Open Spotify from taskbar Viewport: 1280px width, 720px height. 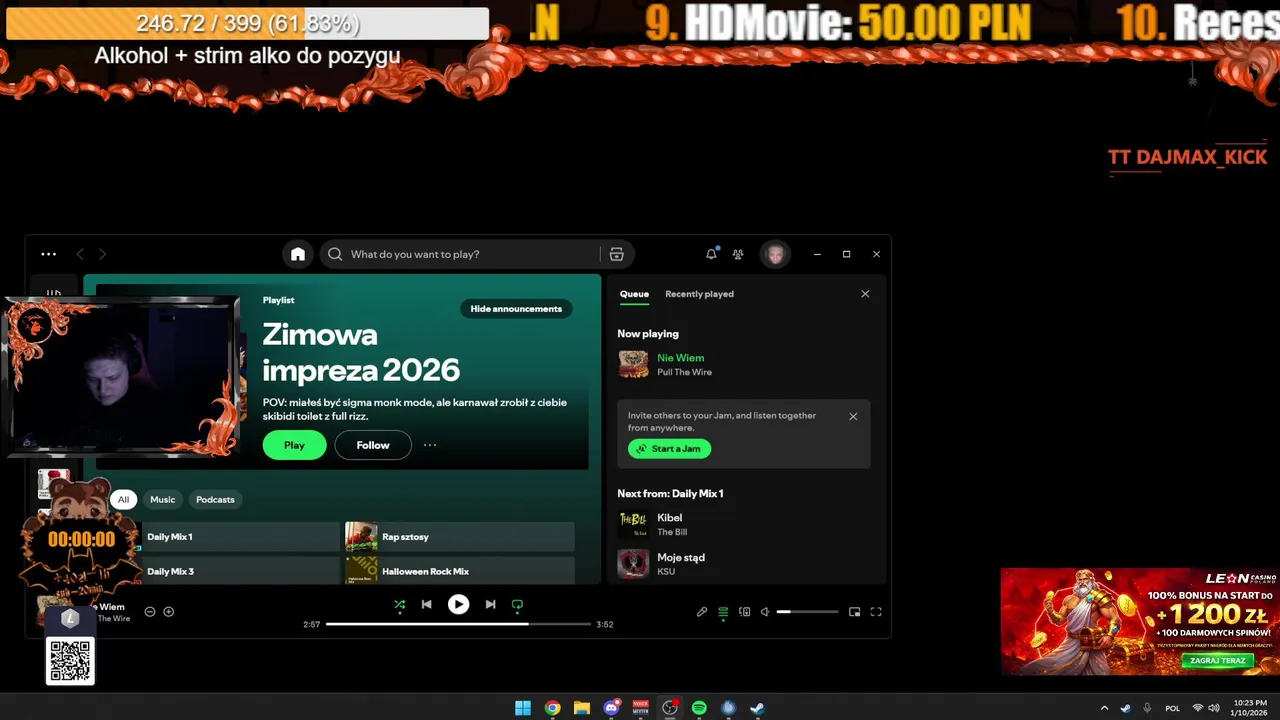pyautogui.click(x=699, y=708)
